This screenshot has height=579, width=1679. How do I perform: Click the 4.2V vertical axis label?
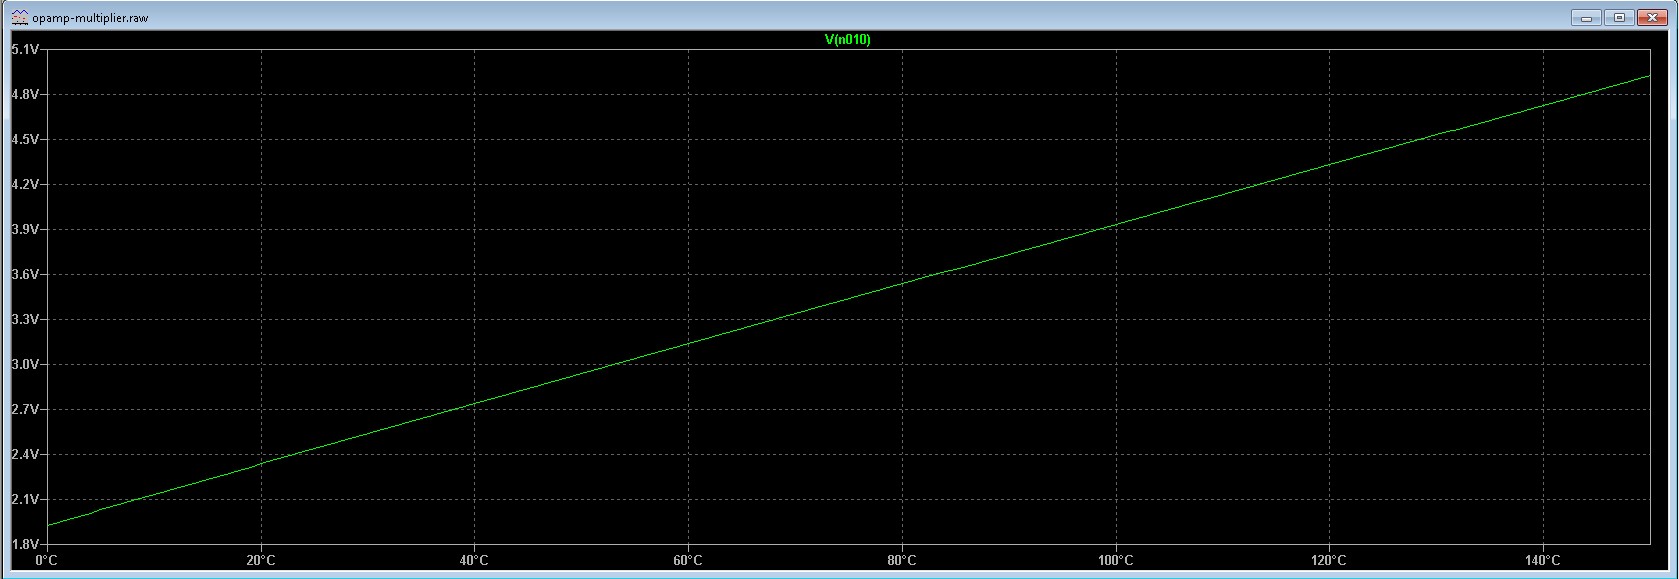pos(25,184)
